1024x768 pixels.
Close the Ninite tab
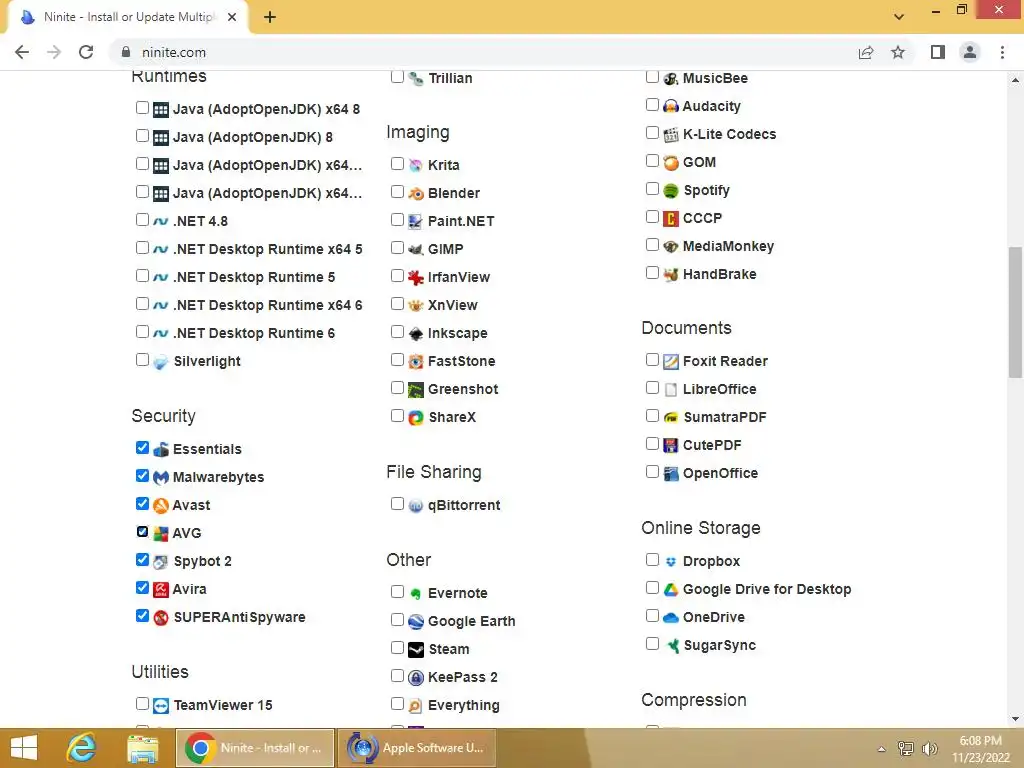[232, 17]
